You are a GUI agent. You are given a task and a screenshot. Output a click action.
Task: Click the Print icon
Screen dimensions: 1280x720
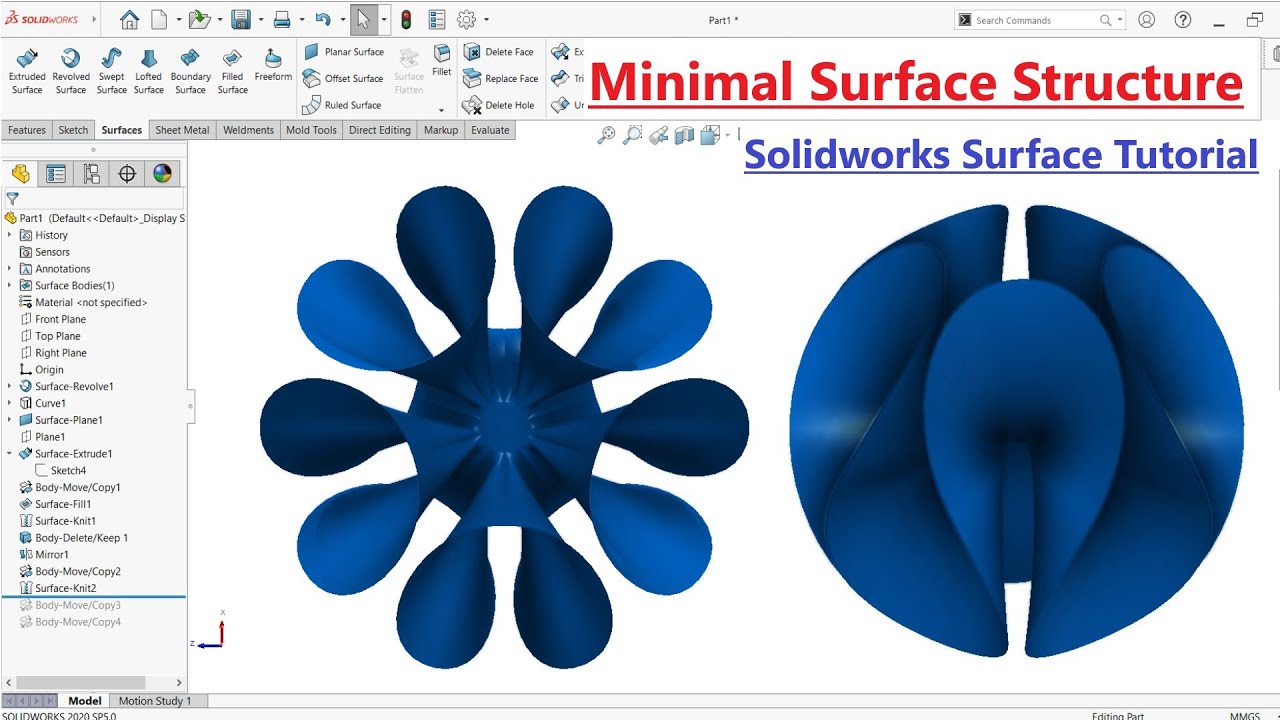pos(282,19)
